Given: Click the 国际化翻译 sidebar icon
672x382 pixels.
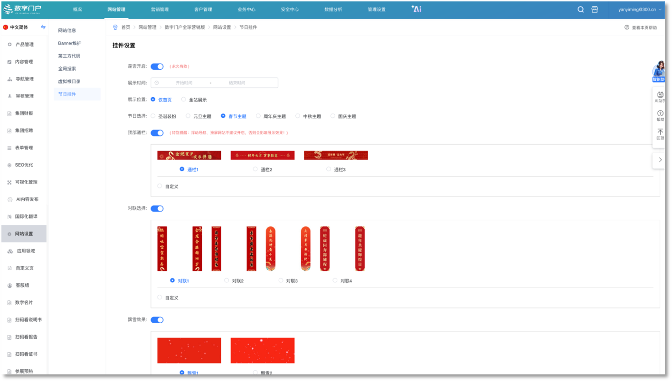Looking at the screenshot, I should 9,217.
